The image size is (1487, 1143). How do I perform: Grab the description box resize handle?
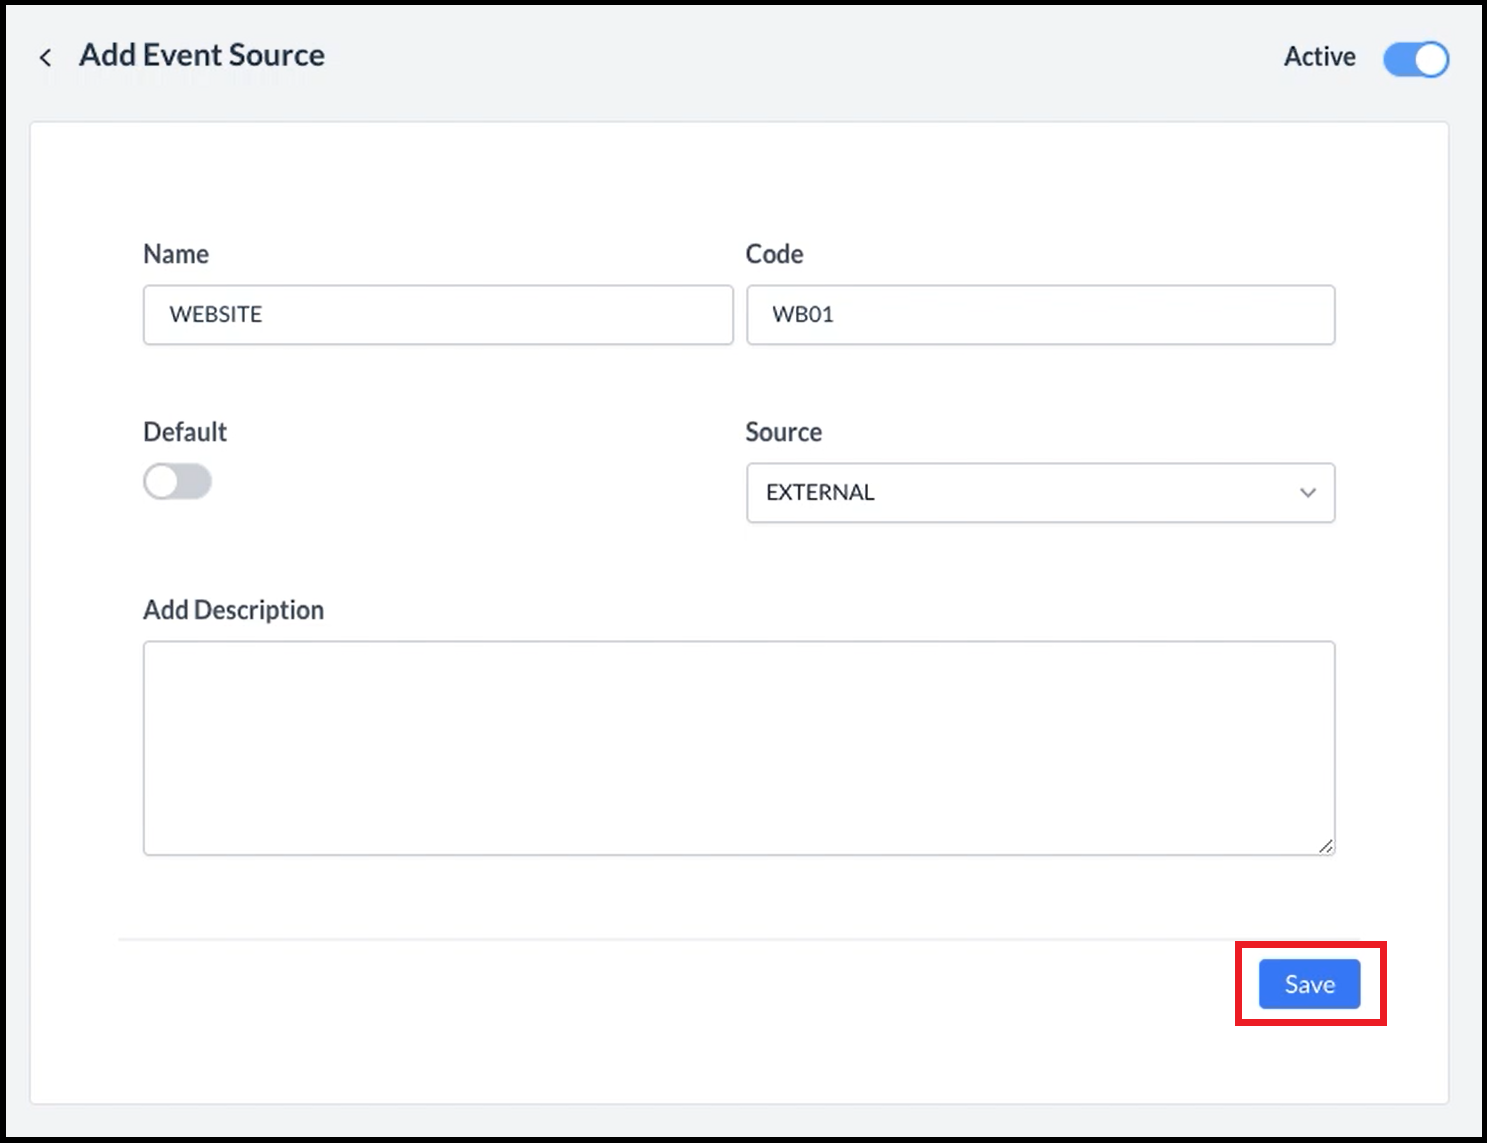click(x=1325, y=846)
